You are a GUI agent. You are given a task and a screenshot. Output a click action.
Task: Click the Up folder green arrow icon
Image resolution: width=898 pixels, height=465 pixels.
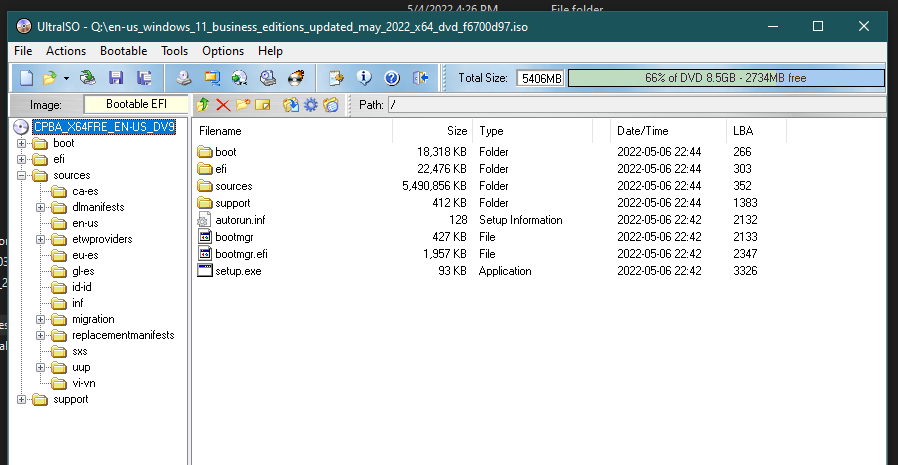(x=203, y=105)
